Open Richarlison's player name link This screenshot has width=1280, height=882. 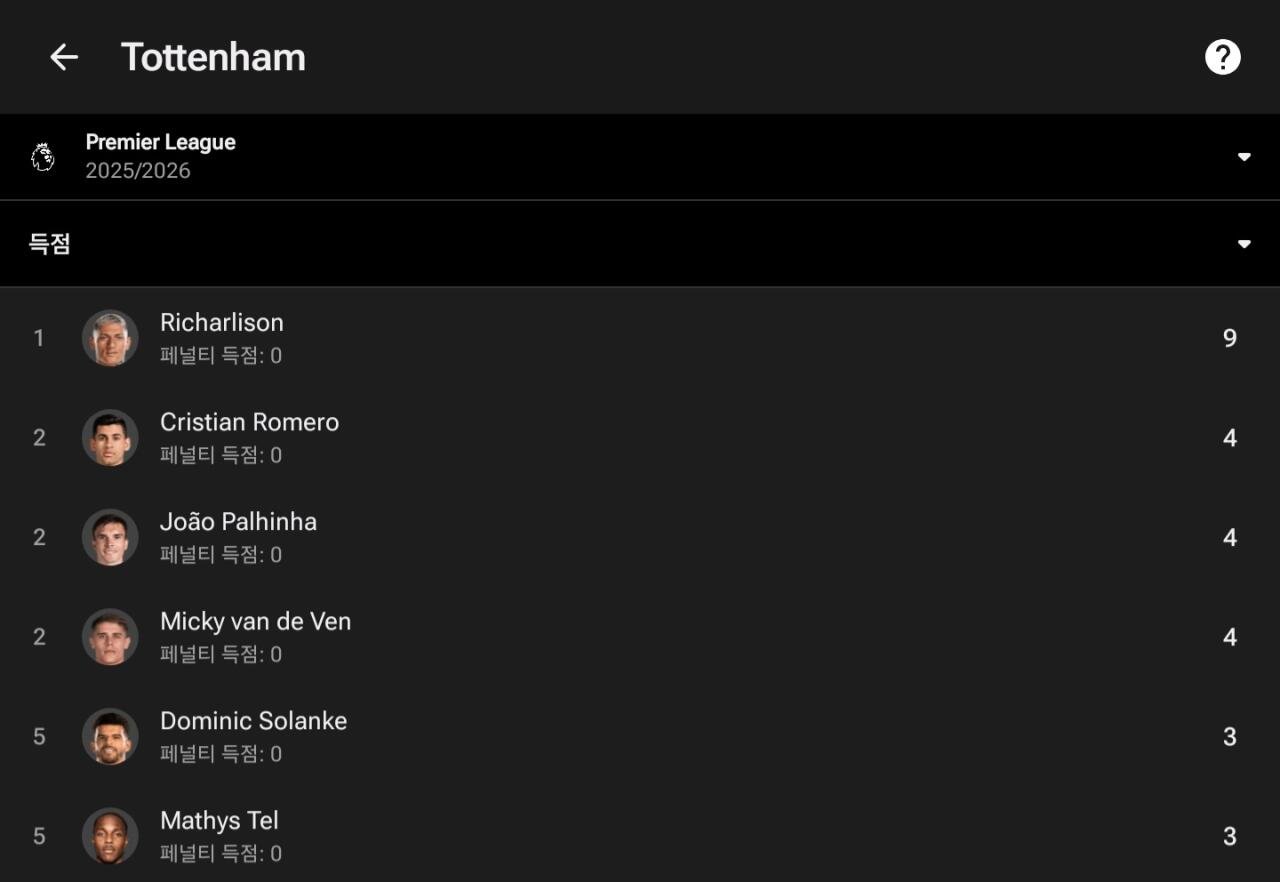click(x=222, y=323)
